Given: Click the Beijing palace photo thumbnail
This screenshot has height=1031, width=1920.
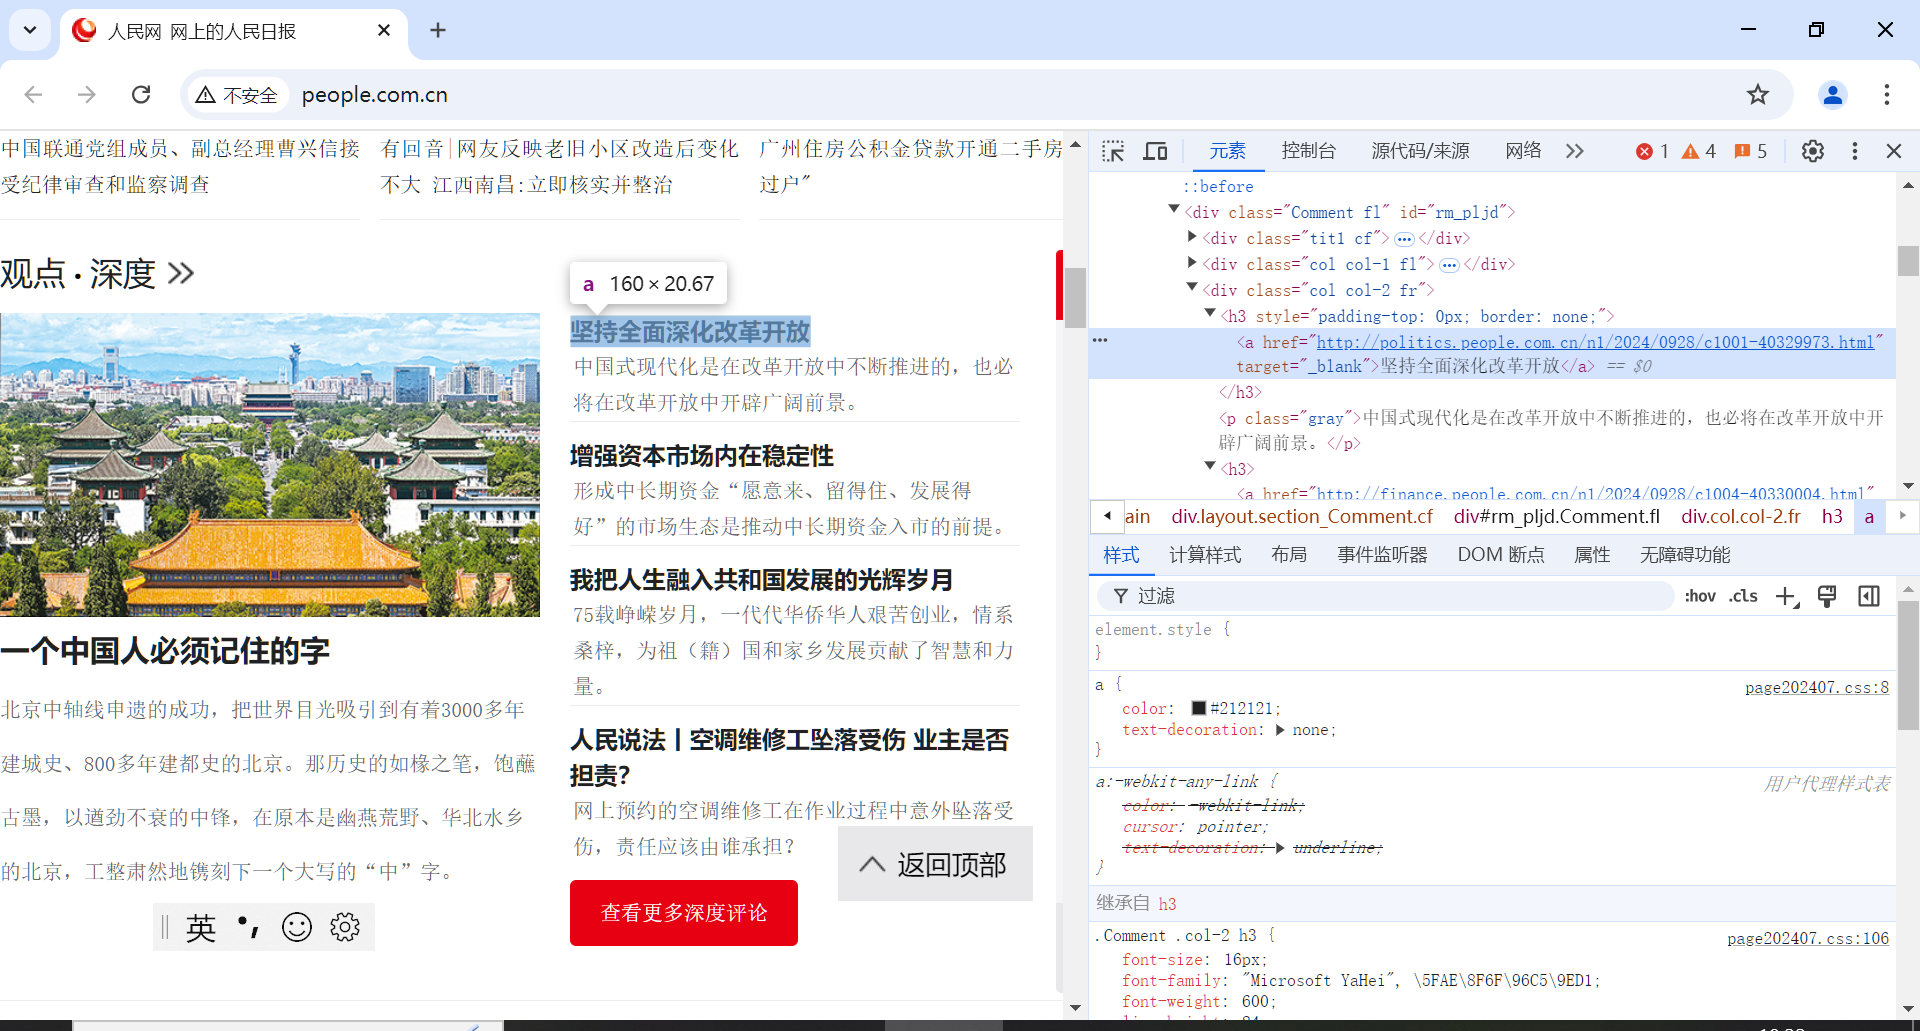Looking at the screenshot, I should point(270,465).
